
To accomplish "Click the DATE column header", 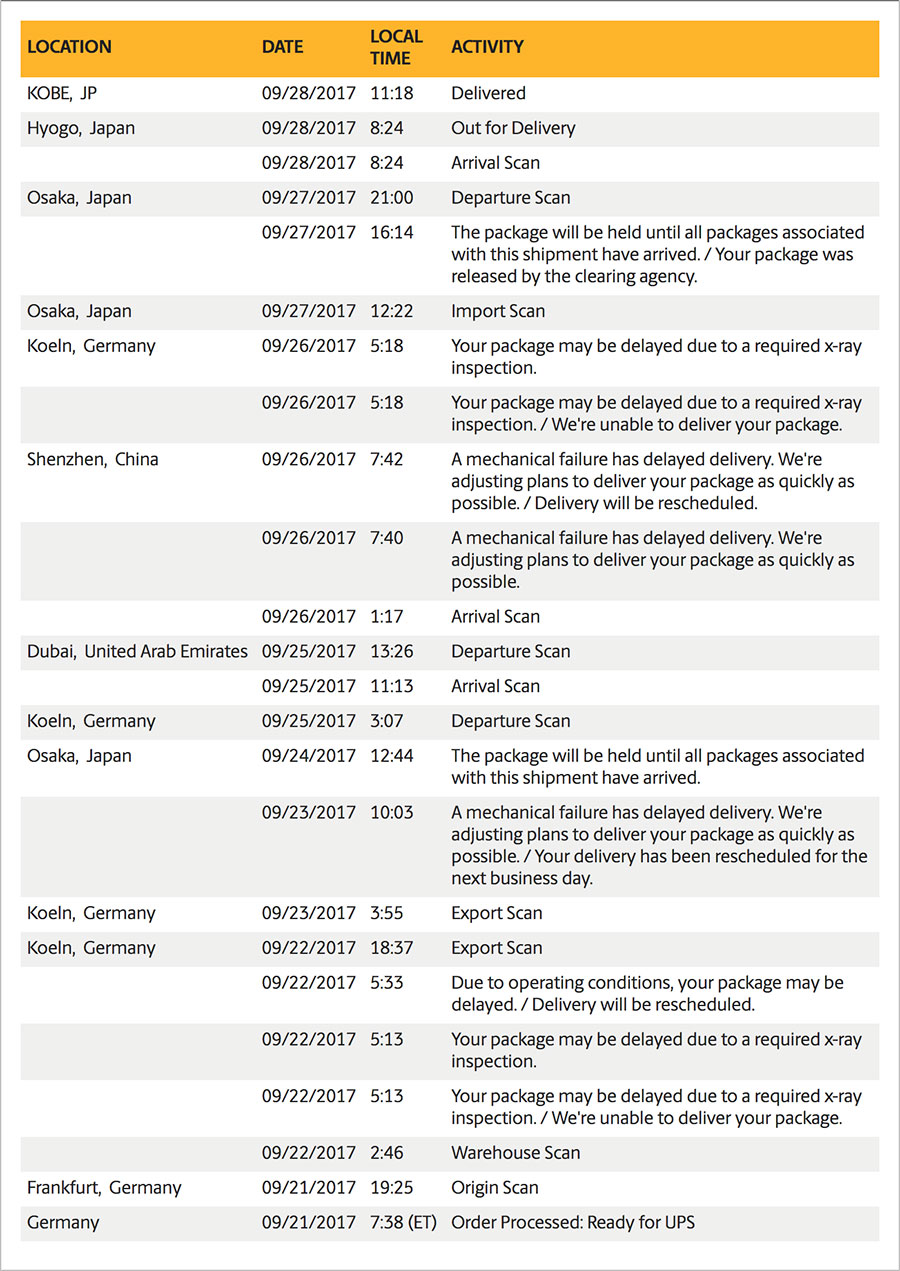I will coord(282,47).
